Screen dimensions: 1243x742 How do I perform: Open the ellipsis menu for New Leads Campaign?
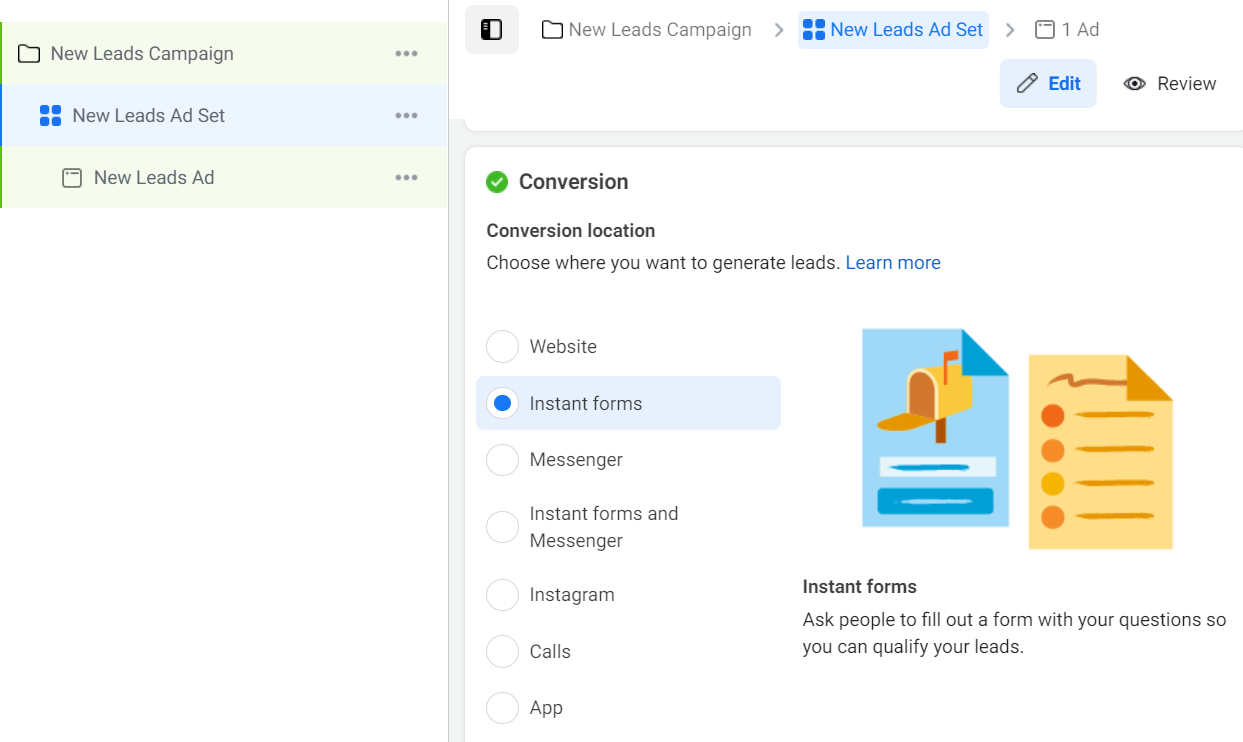point(406,53)
